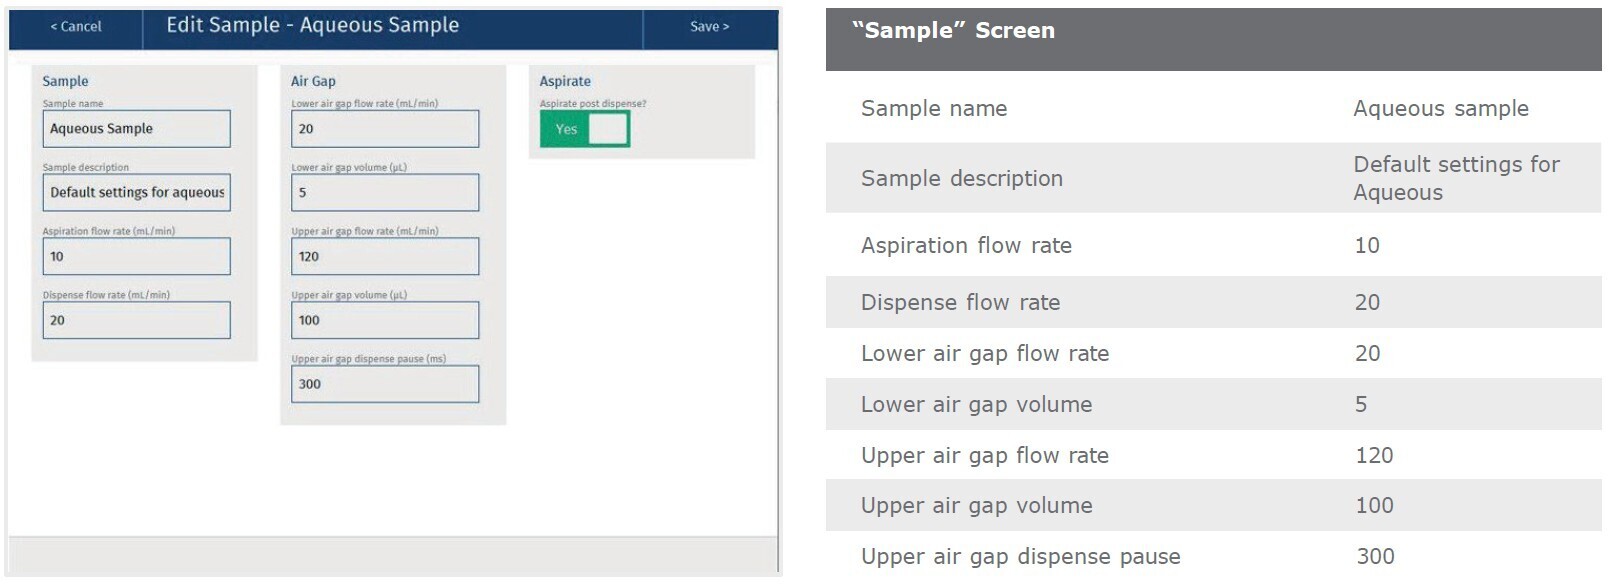This screenshot has width=1609, height=585.
Task: Focus the Dispense flow rate field
Action: pyautogui.click(x=136, y=321)
